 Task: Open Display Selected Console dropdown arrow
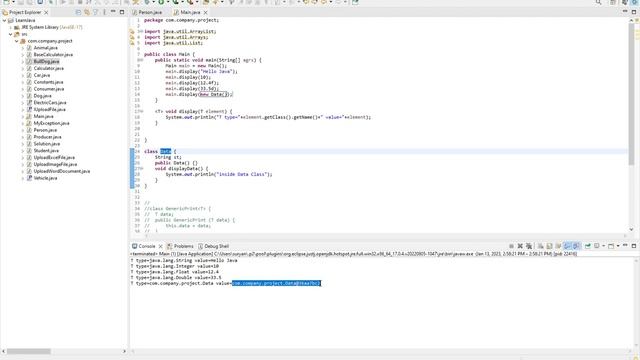click(603, 246)
